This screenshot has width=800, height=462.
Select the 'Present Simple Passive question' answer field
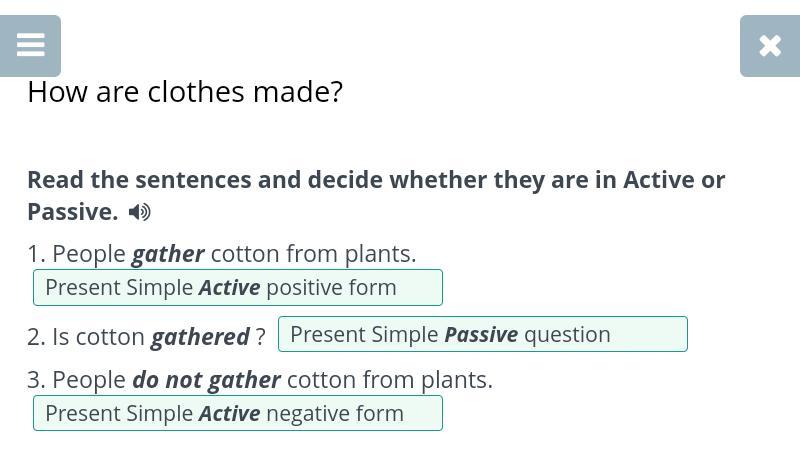click(x=482, y=334)
